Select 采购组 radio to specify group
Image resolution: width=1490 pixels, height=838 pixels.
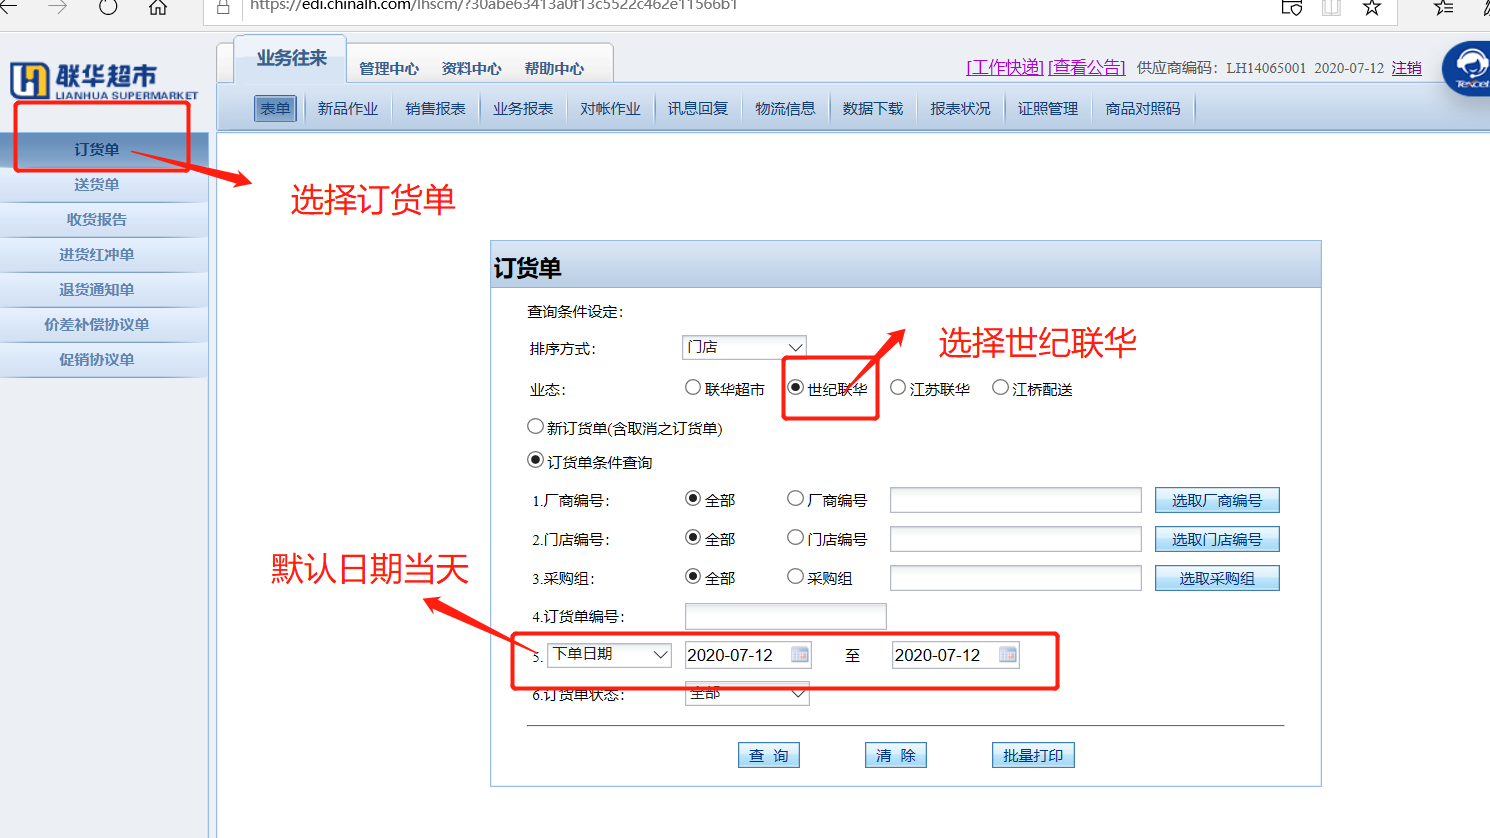click(x=795, y=576)
